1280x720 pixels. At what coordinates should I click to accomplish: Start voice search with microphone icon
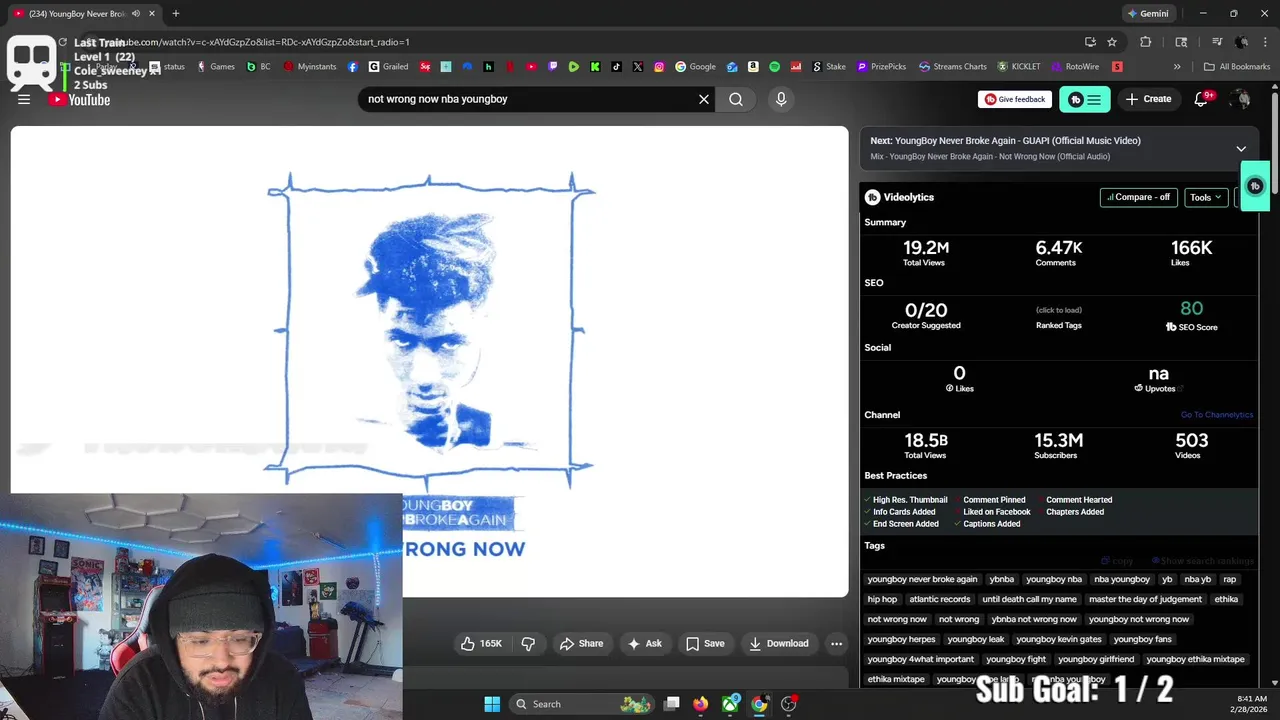[x=781, y=99]
